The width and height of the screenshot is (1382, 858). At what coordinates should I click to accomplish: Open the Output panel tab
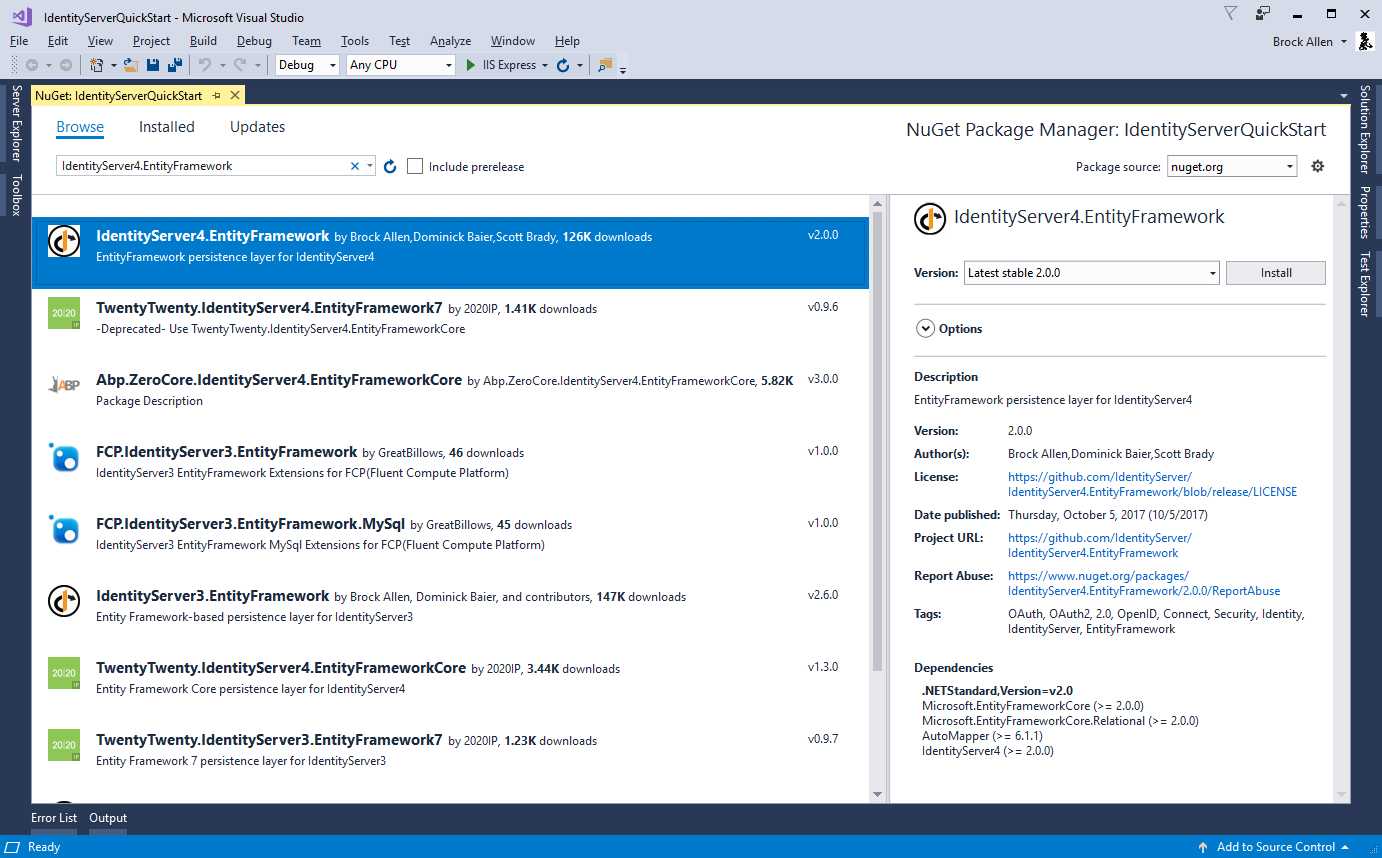coord(108,818)
